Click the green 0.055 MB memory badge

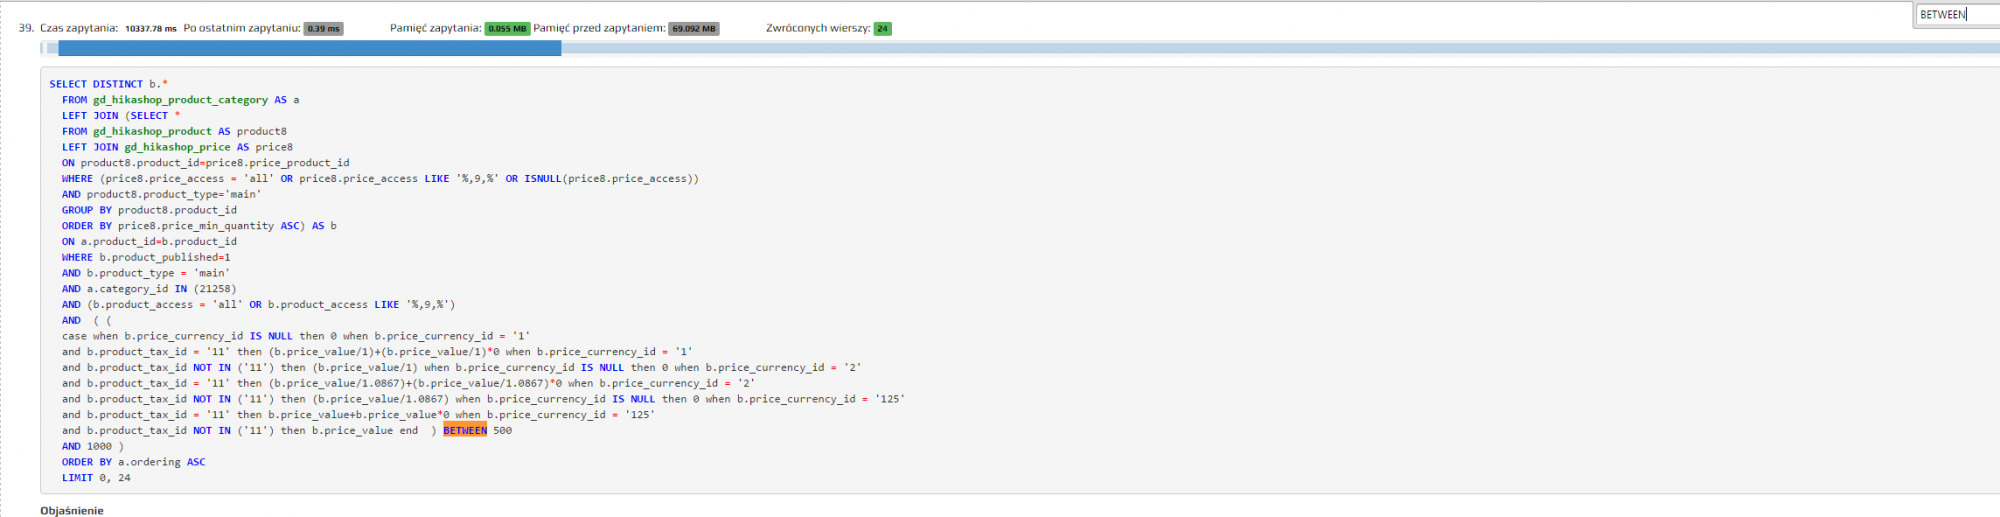pos(507,29)
